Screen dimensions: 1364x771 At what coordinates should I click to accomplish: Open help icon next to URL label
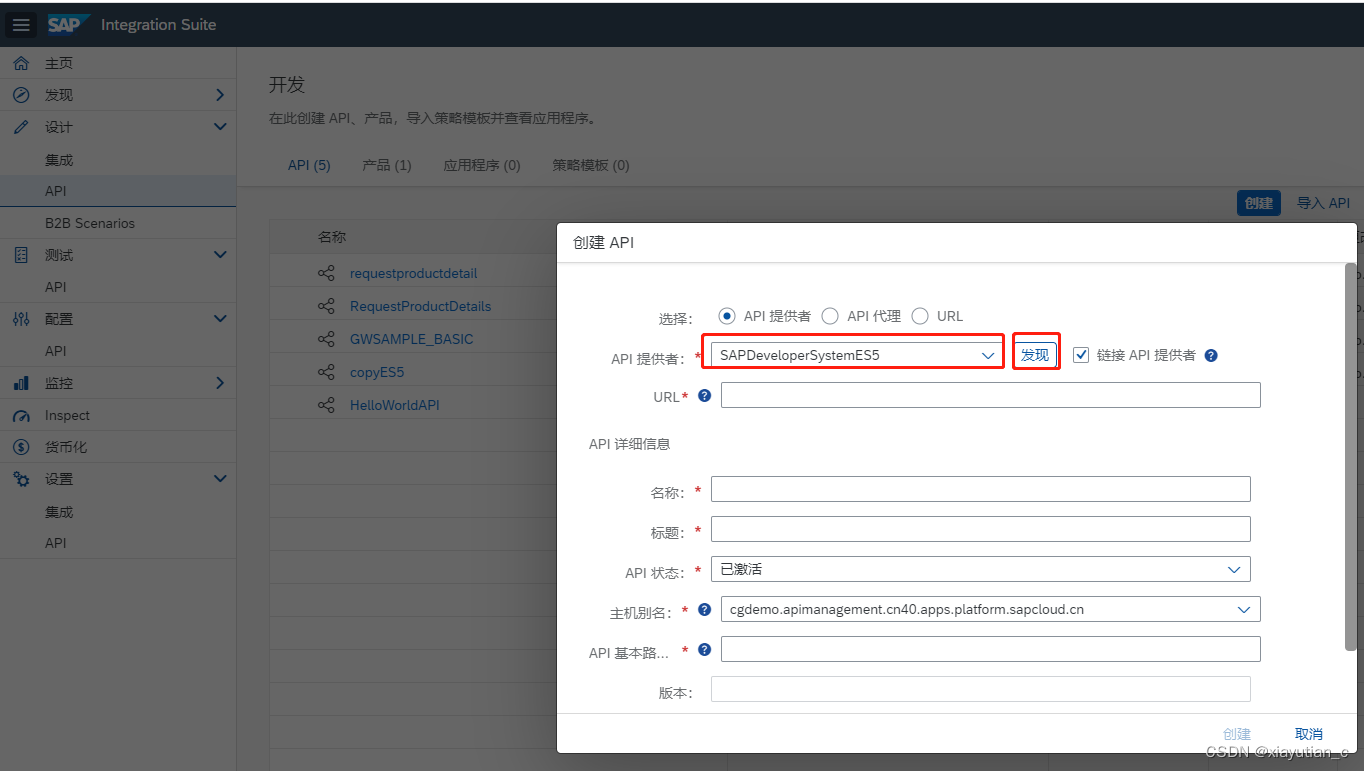tap(704, 395)
